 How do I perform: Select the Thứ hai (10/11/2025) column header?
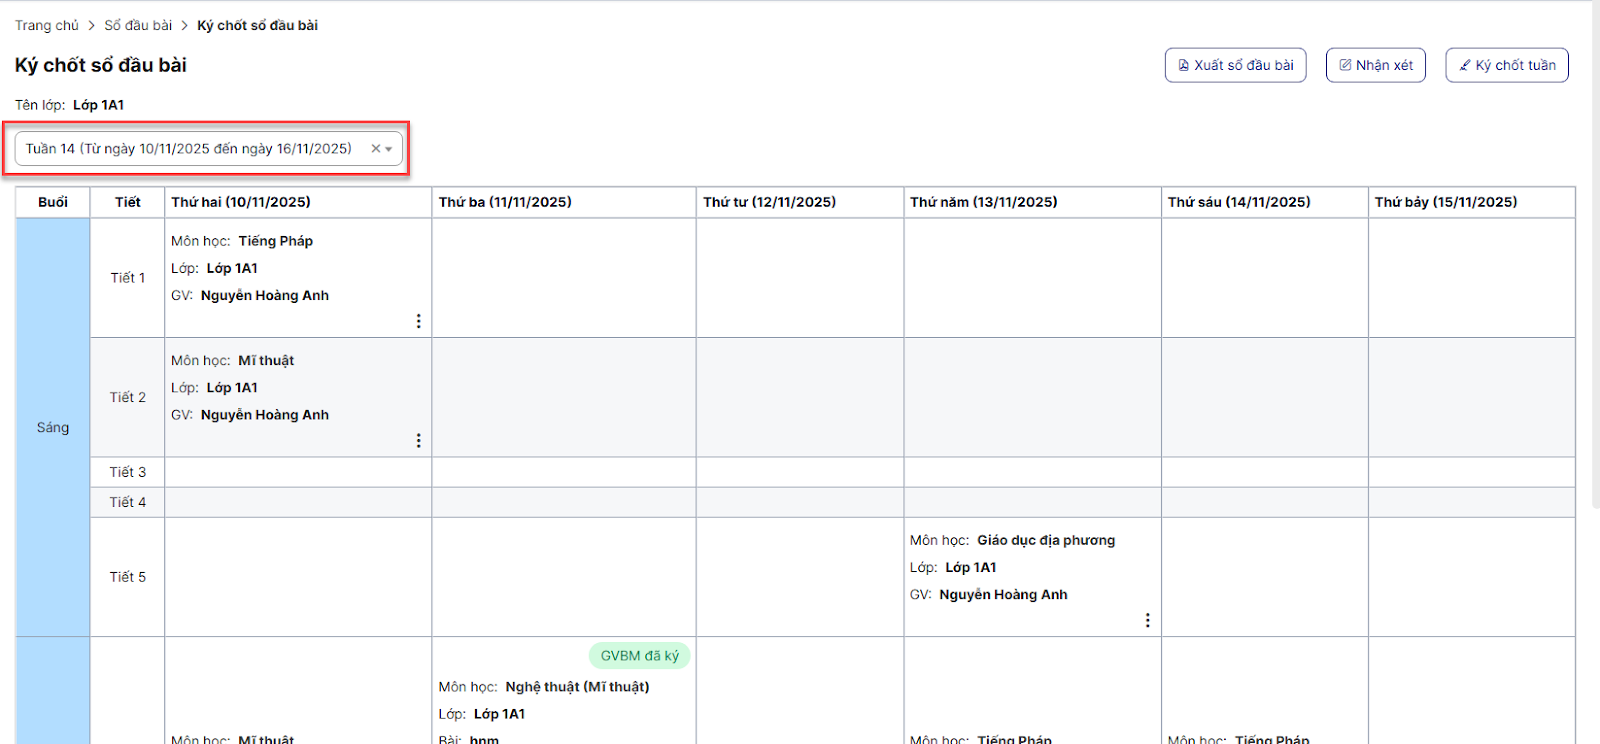(x=241, y=202)
